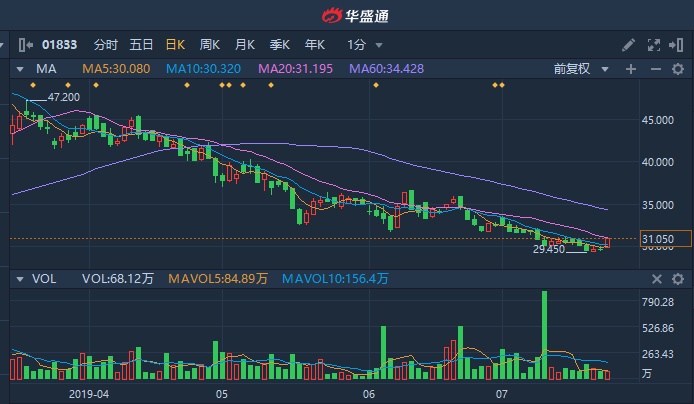Select the 年K yearly chart tab
This screenshot has height=404, width=694.
coord(315,45)
